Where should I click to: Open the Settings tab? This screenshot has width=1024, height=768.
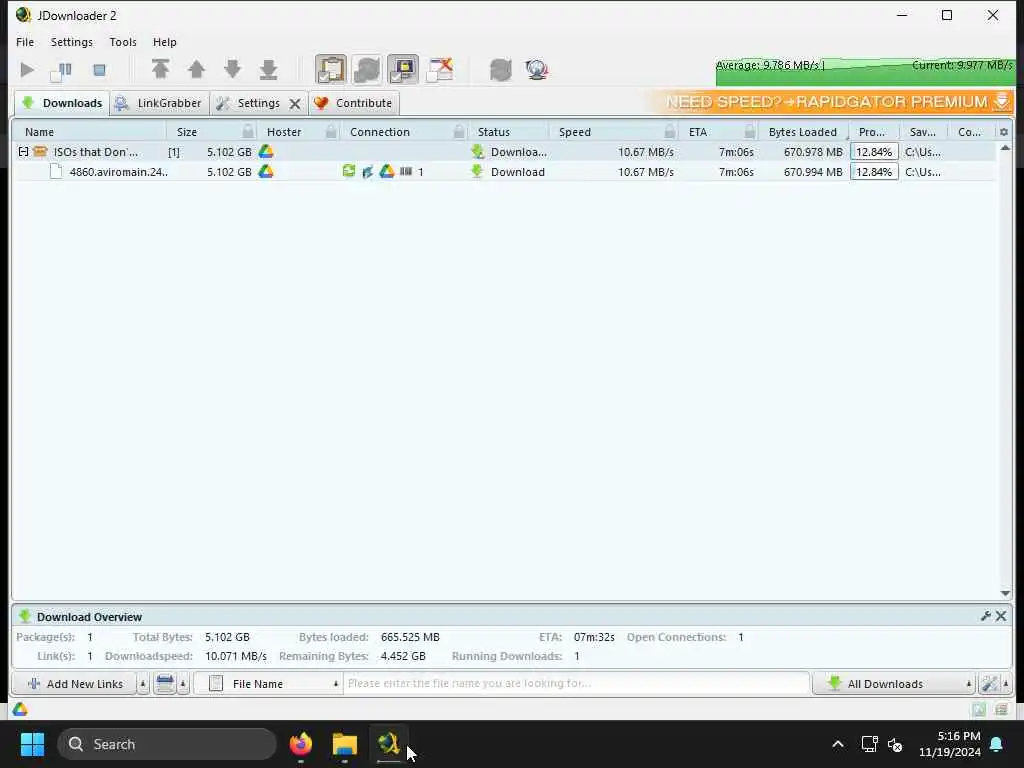pyautogui.click(x=249, y=103)
